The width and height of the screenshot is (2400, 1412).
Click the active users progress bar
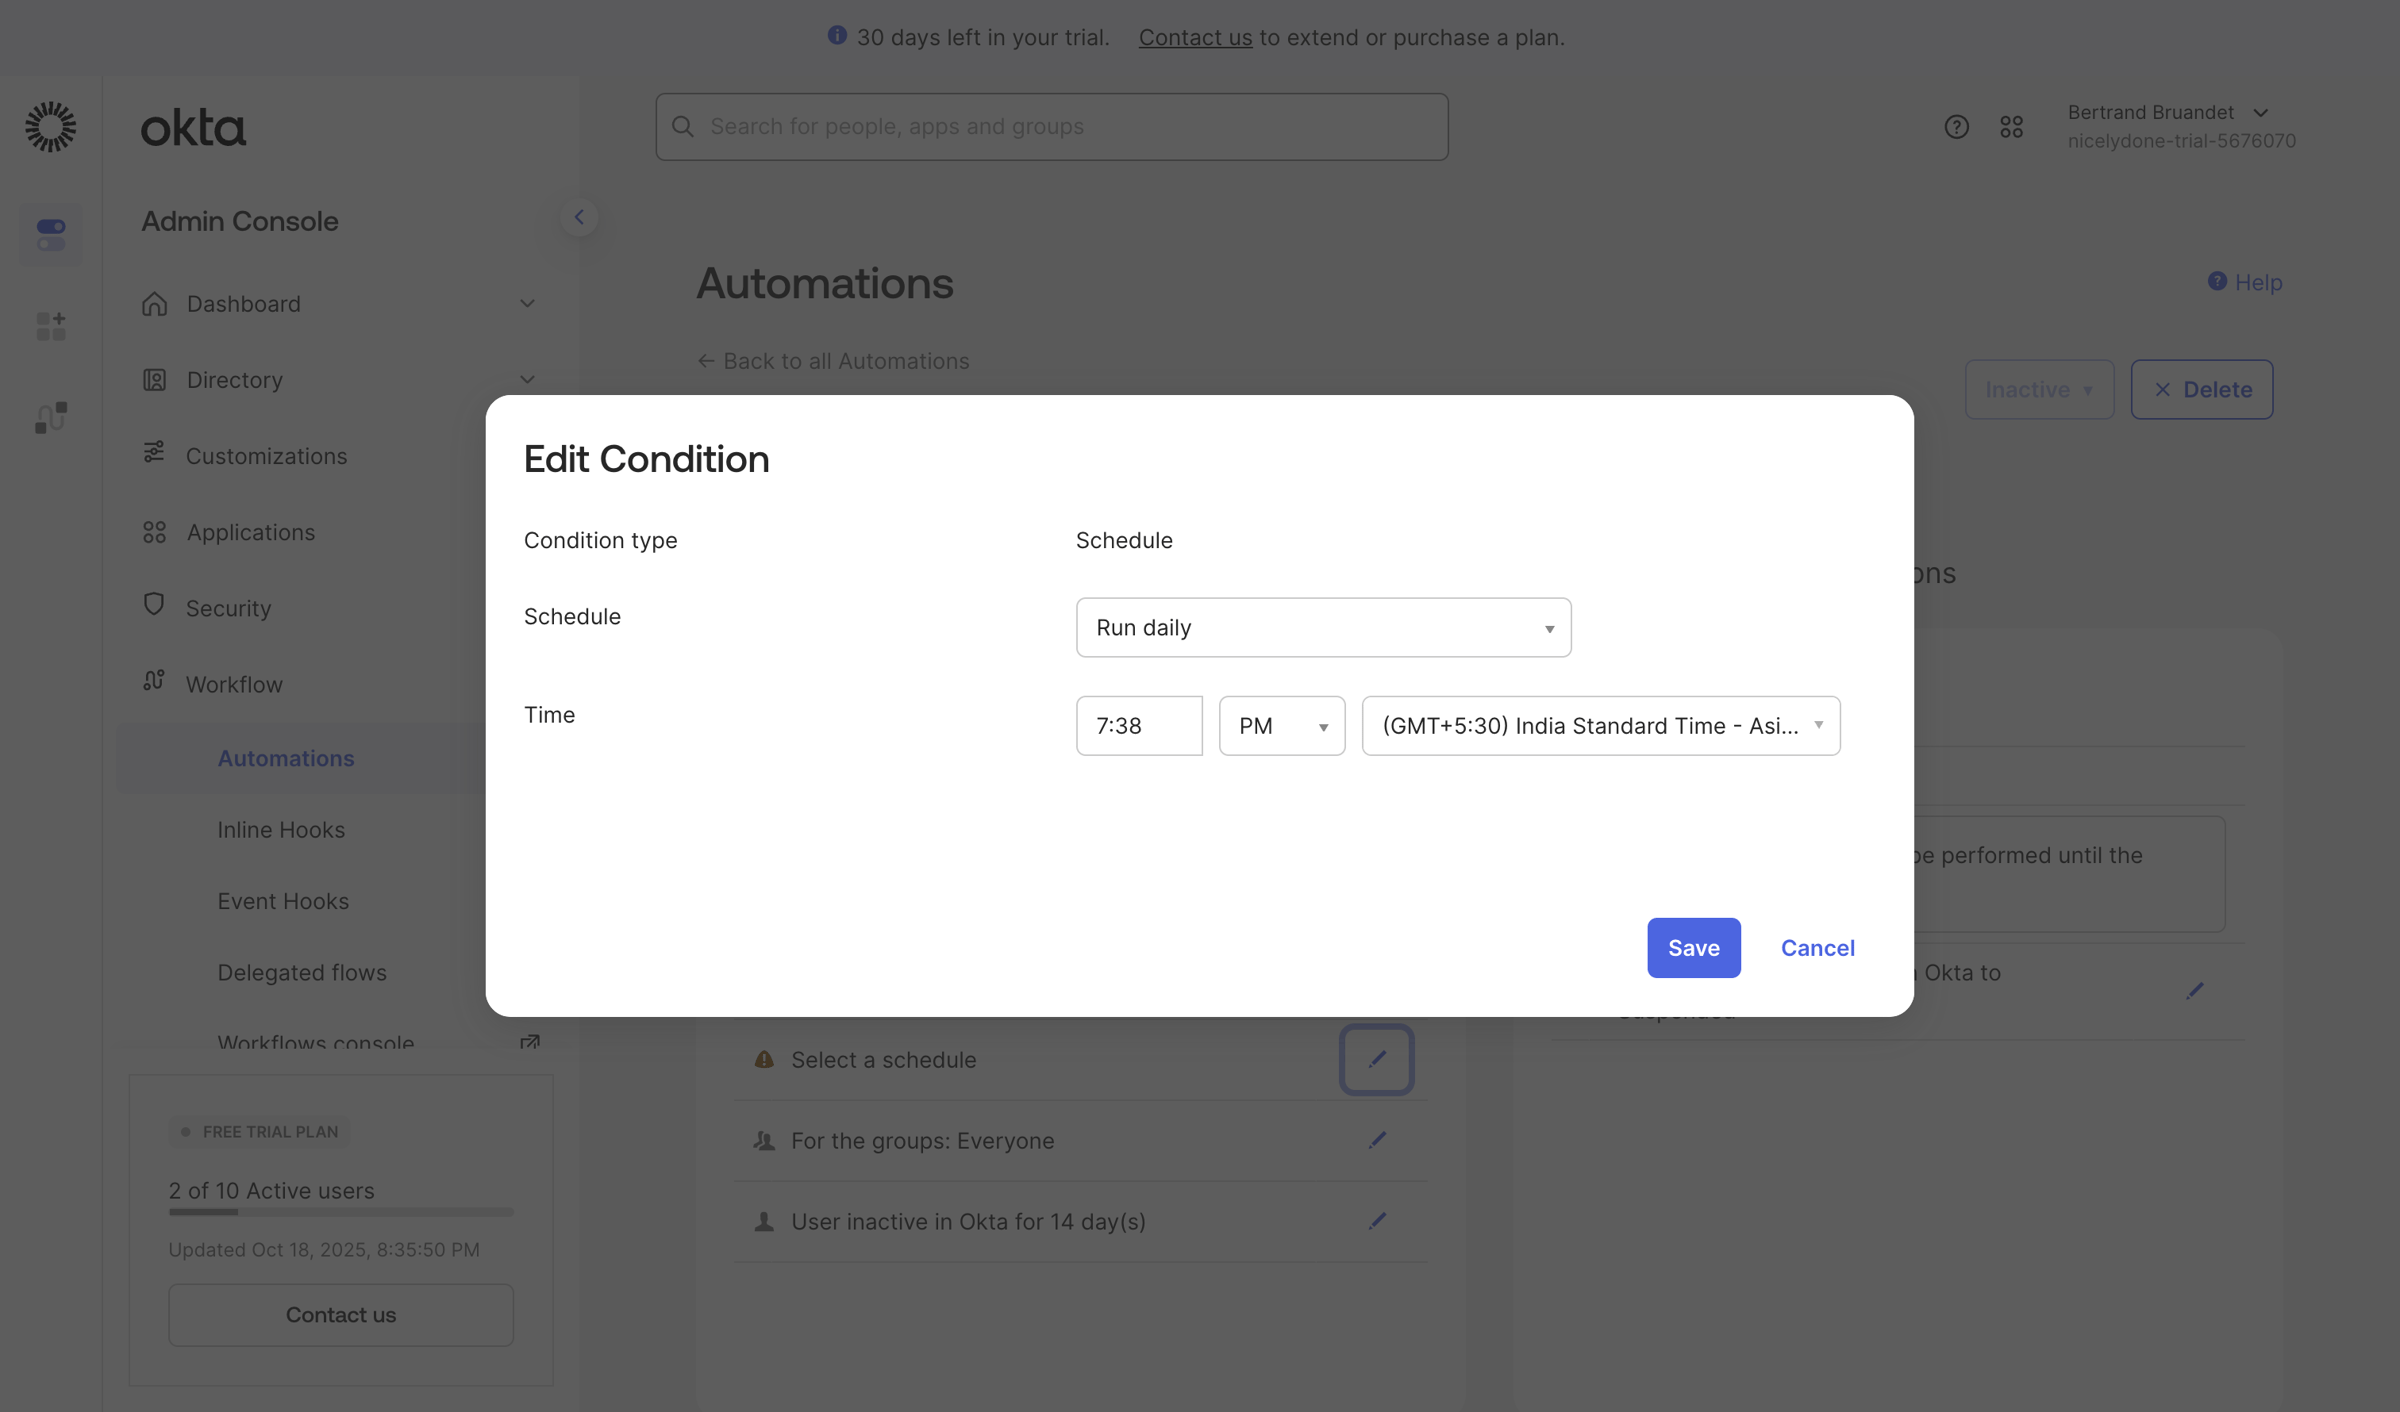tap(341, 1212)
